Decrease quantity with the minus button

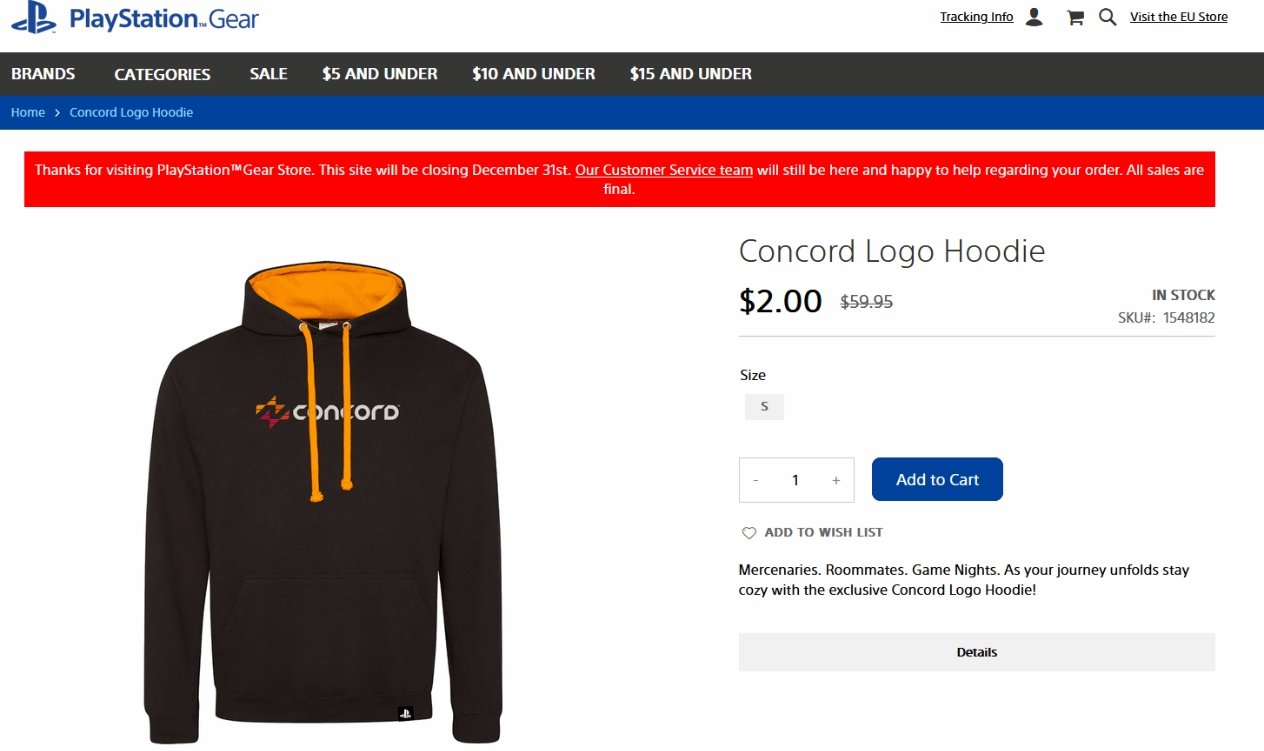pos(756,480)
